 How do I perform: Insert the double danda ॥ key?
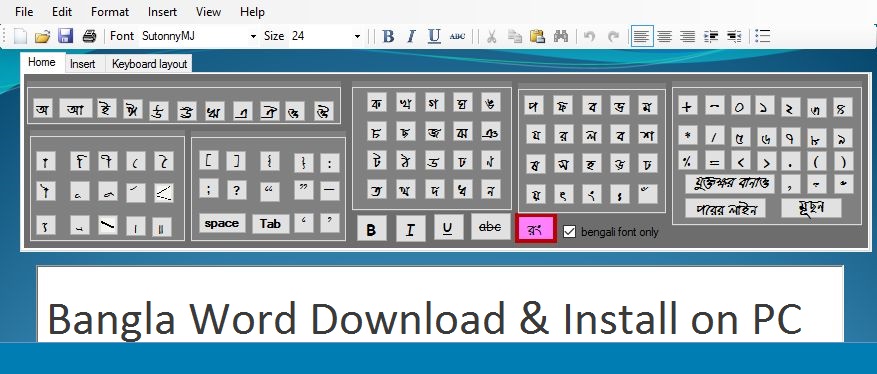(x=161, y=227)
